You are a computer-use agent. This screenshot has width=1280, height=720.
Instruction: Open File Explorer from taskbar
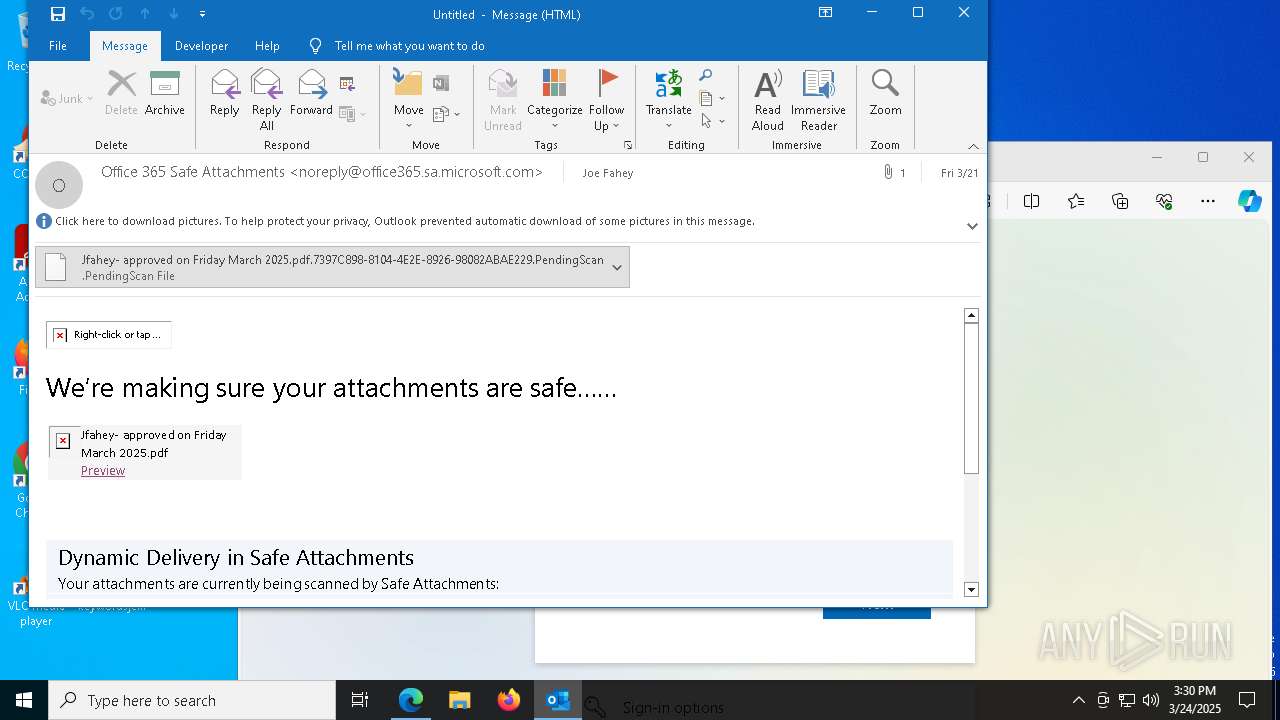[460, 700]
